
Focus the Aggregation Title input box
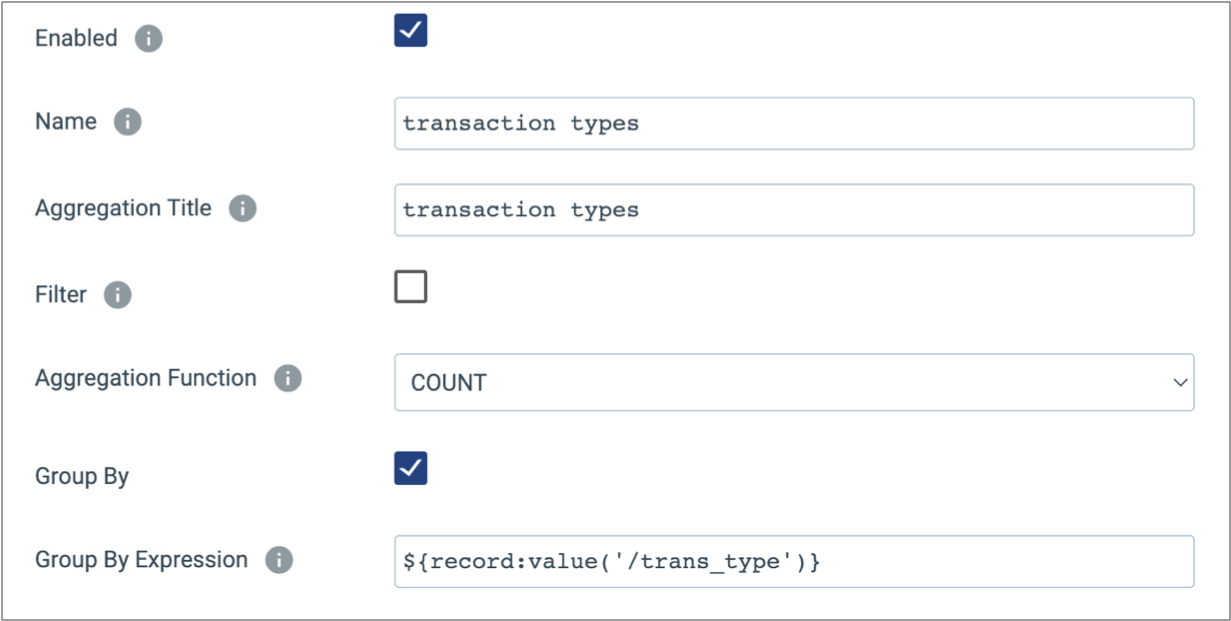point(794,210)
